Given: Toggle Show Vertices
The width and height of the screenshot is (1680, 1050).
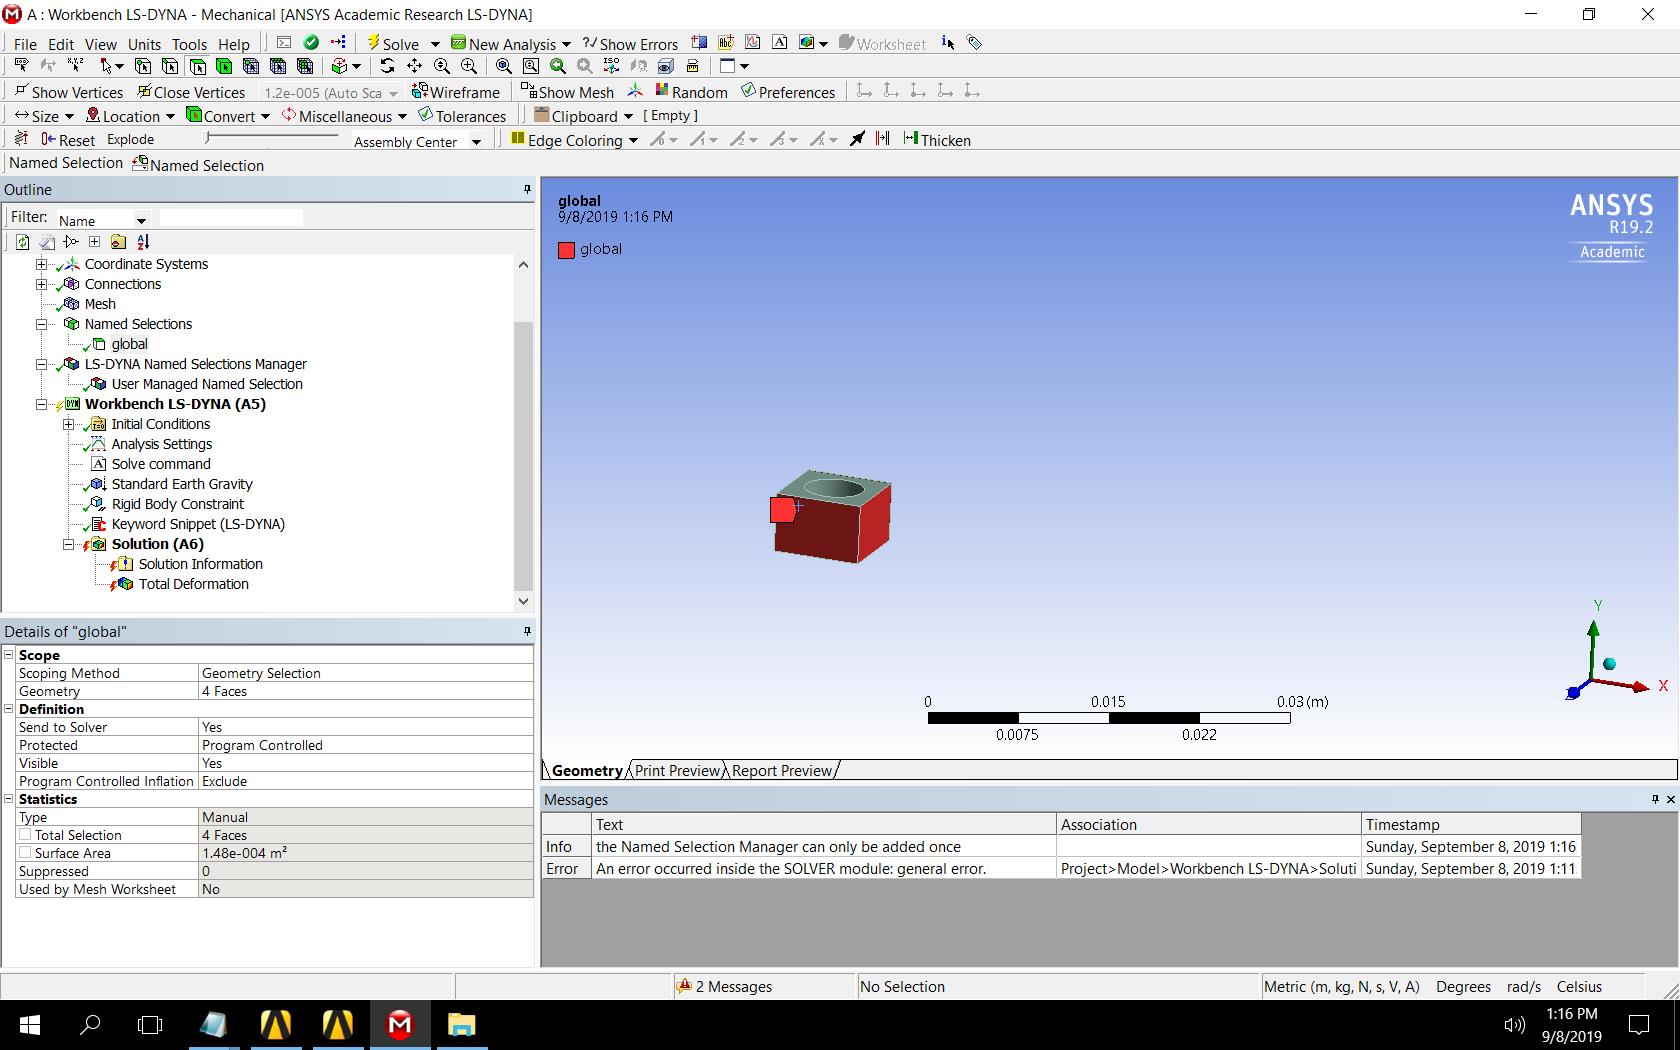Looking at the screenshot, I should (x=68, y=92).
